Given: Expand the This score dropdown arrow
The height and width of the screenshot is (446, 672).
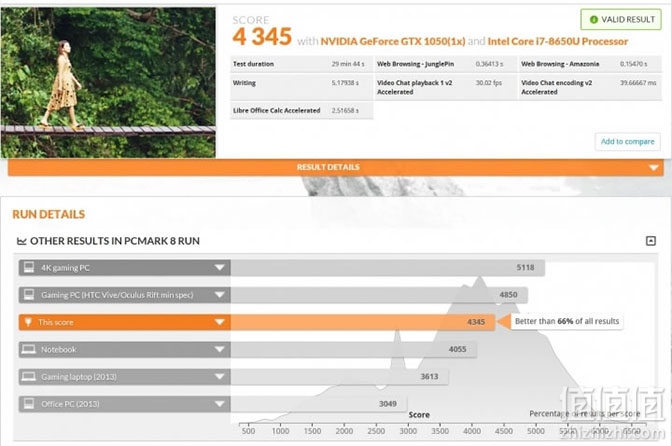Looking at the screenshot, I should pyautogui.click(x=219, y=322).
